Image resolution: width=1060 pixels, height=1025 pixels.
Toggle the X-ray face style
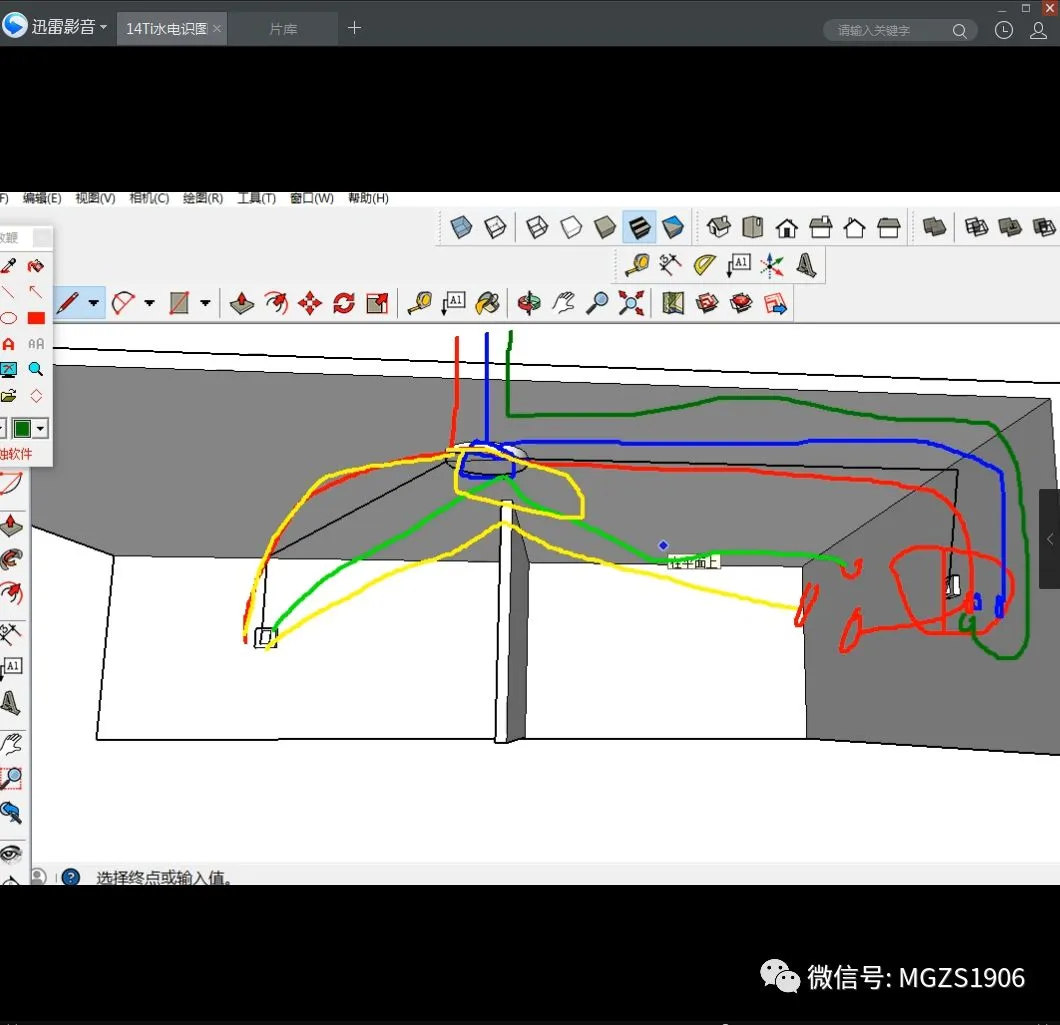(x=461, y=227)
